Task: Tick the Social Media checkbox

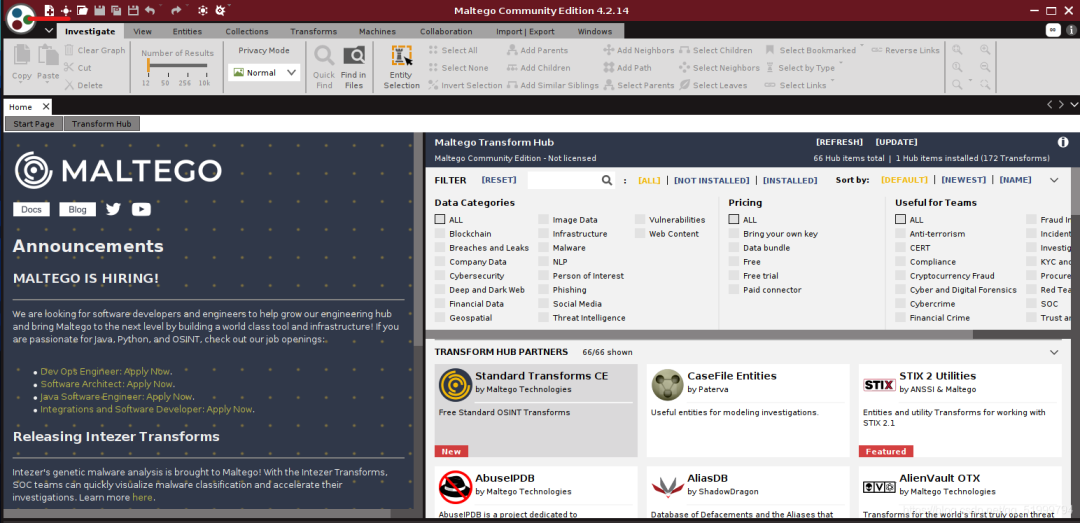Action: pos(543,304)
